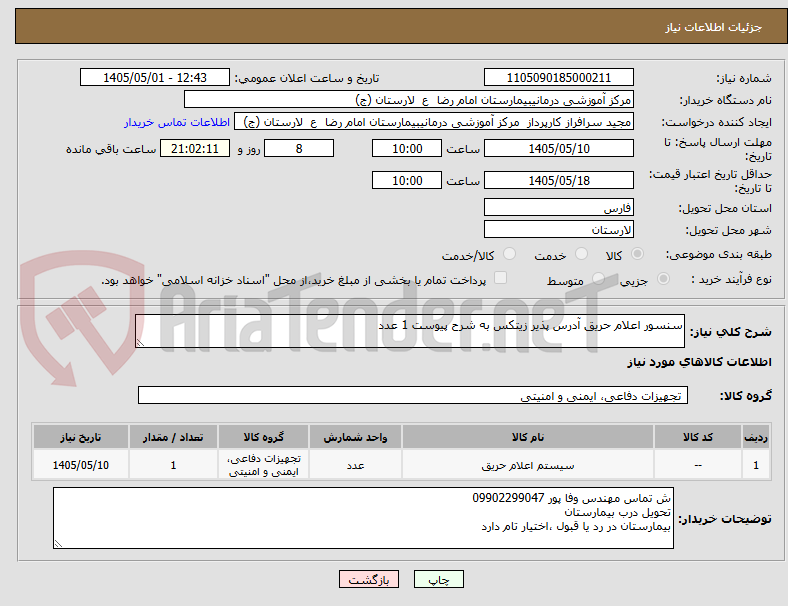Click the price validity date 1405/05/18 field

(x=558, y=180)
